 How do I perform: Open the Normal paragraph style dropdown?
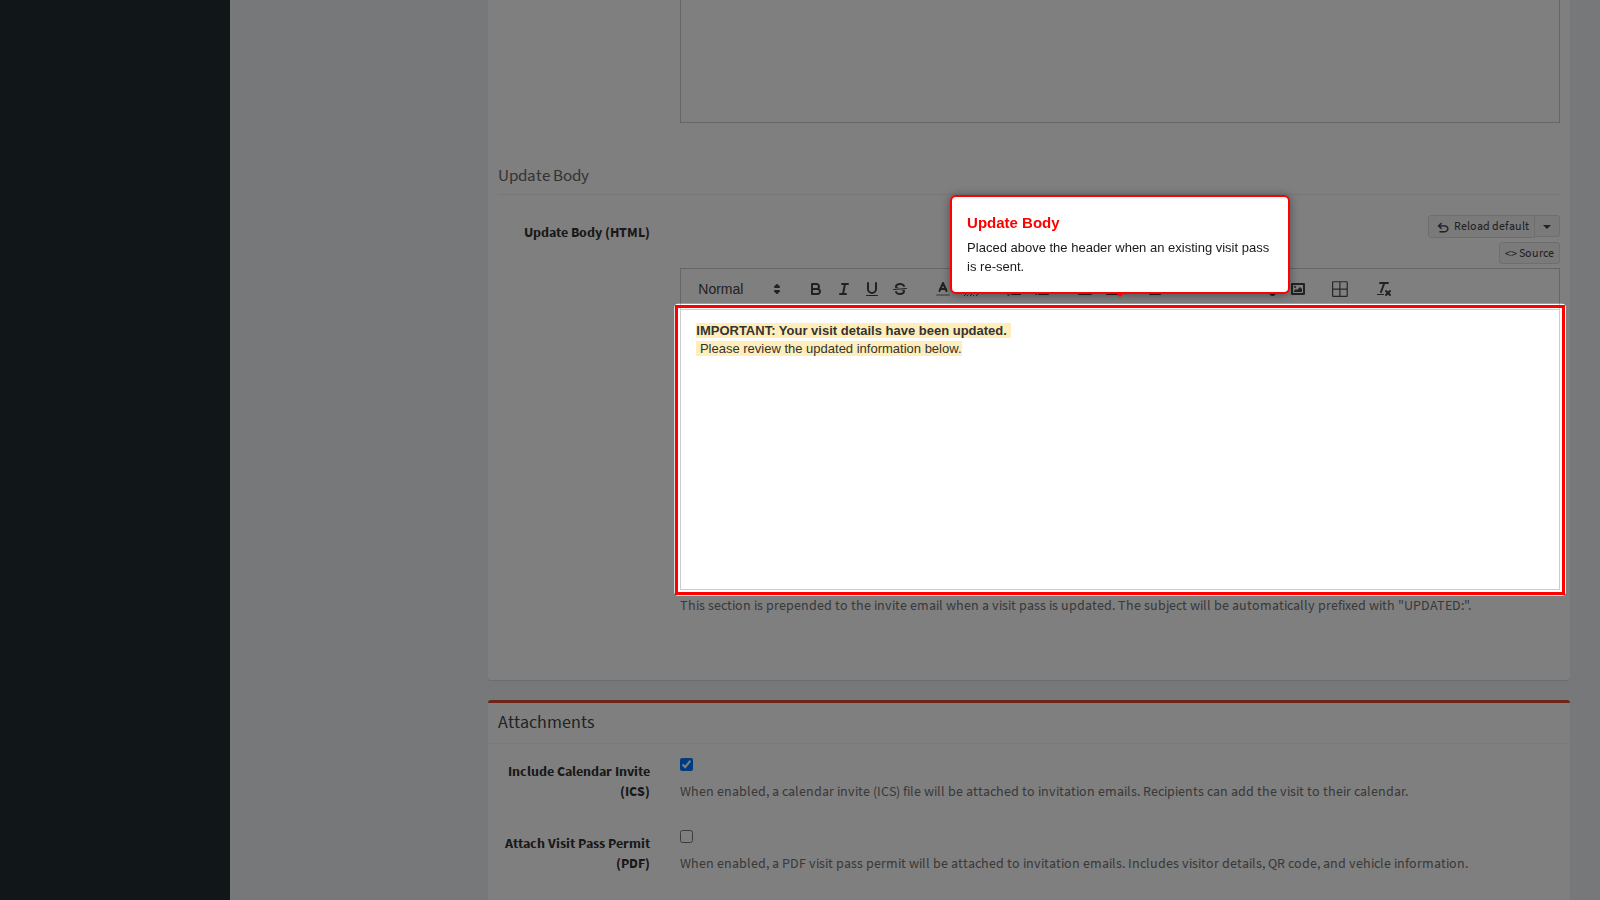(739, 289)
